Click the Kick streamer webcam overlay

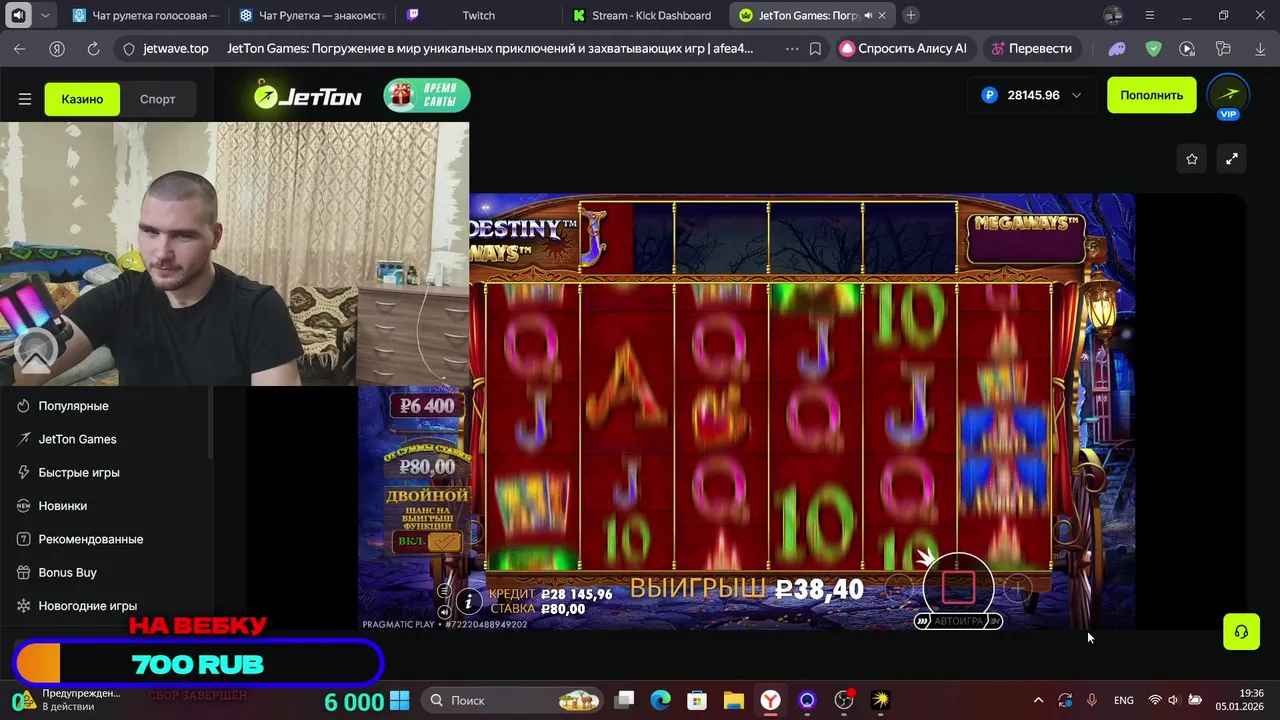click(234, 254)
